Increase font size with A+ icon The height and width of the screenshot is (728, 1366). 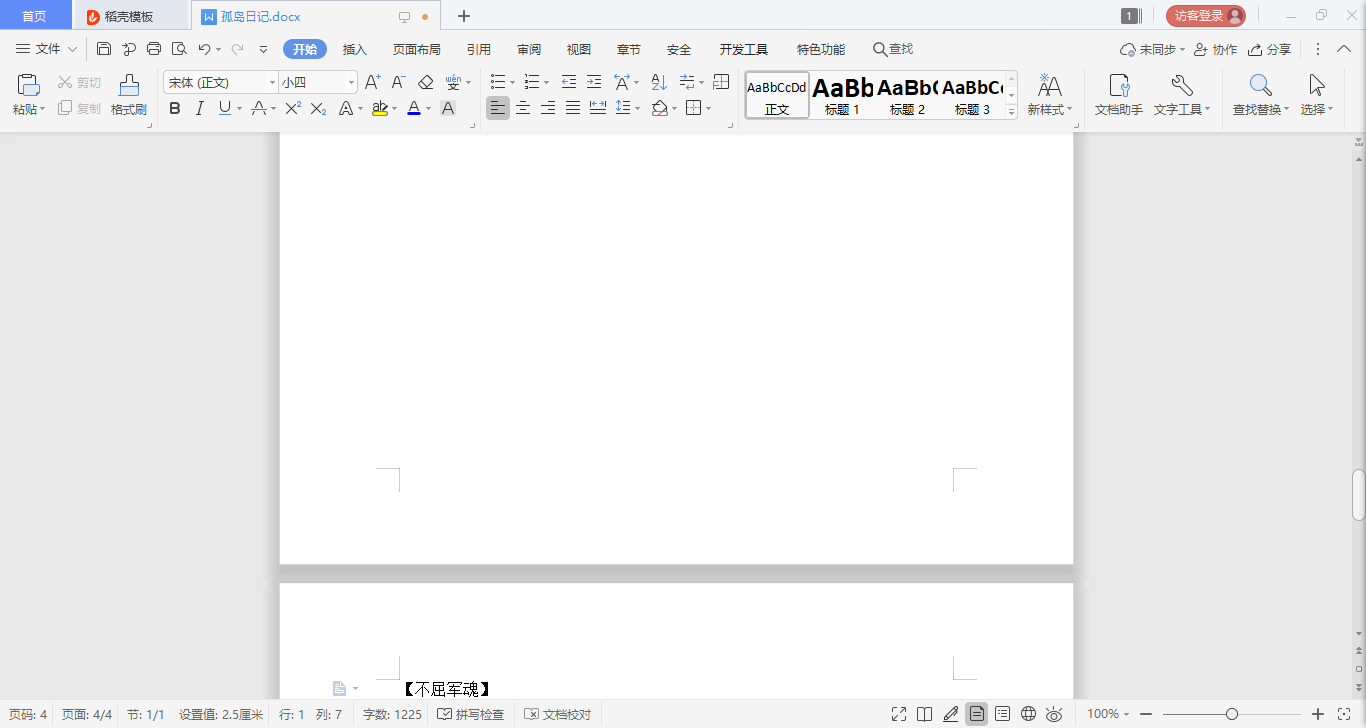[372, 82]
